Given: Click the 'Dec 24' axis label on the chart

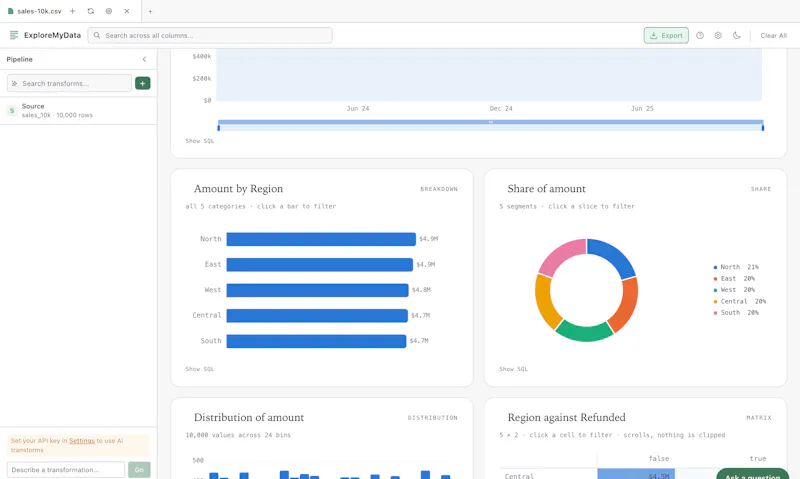Looking at the screenshot, I should [501, 109].
